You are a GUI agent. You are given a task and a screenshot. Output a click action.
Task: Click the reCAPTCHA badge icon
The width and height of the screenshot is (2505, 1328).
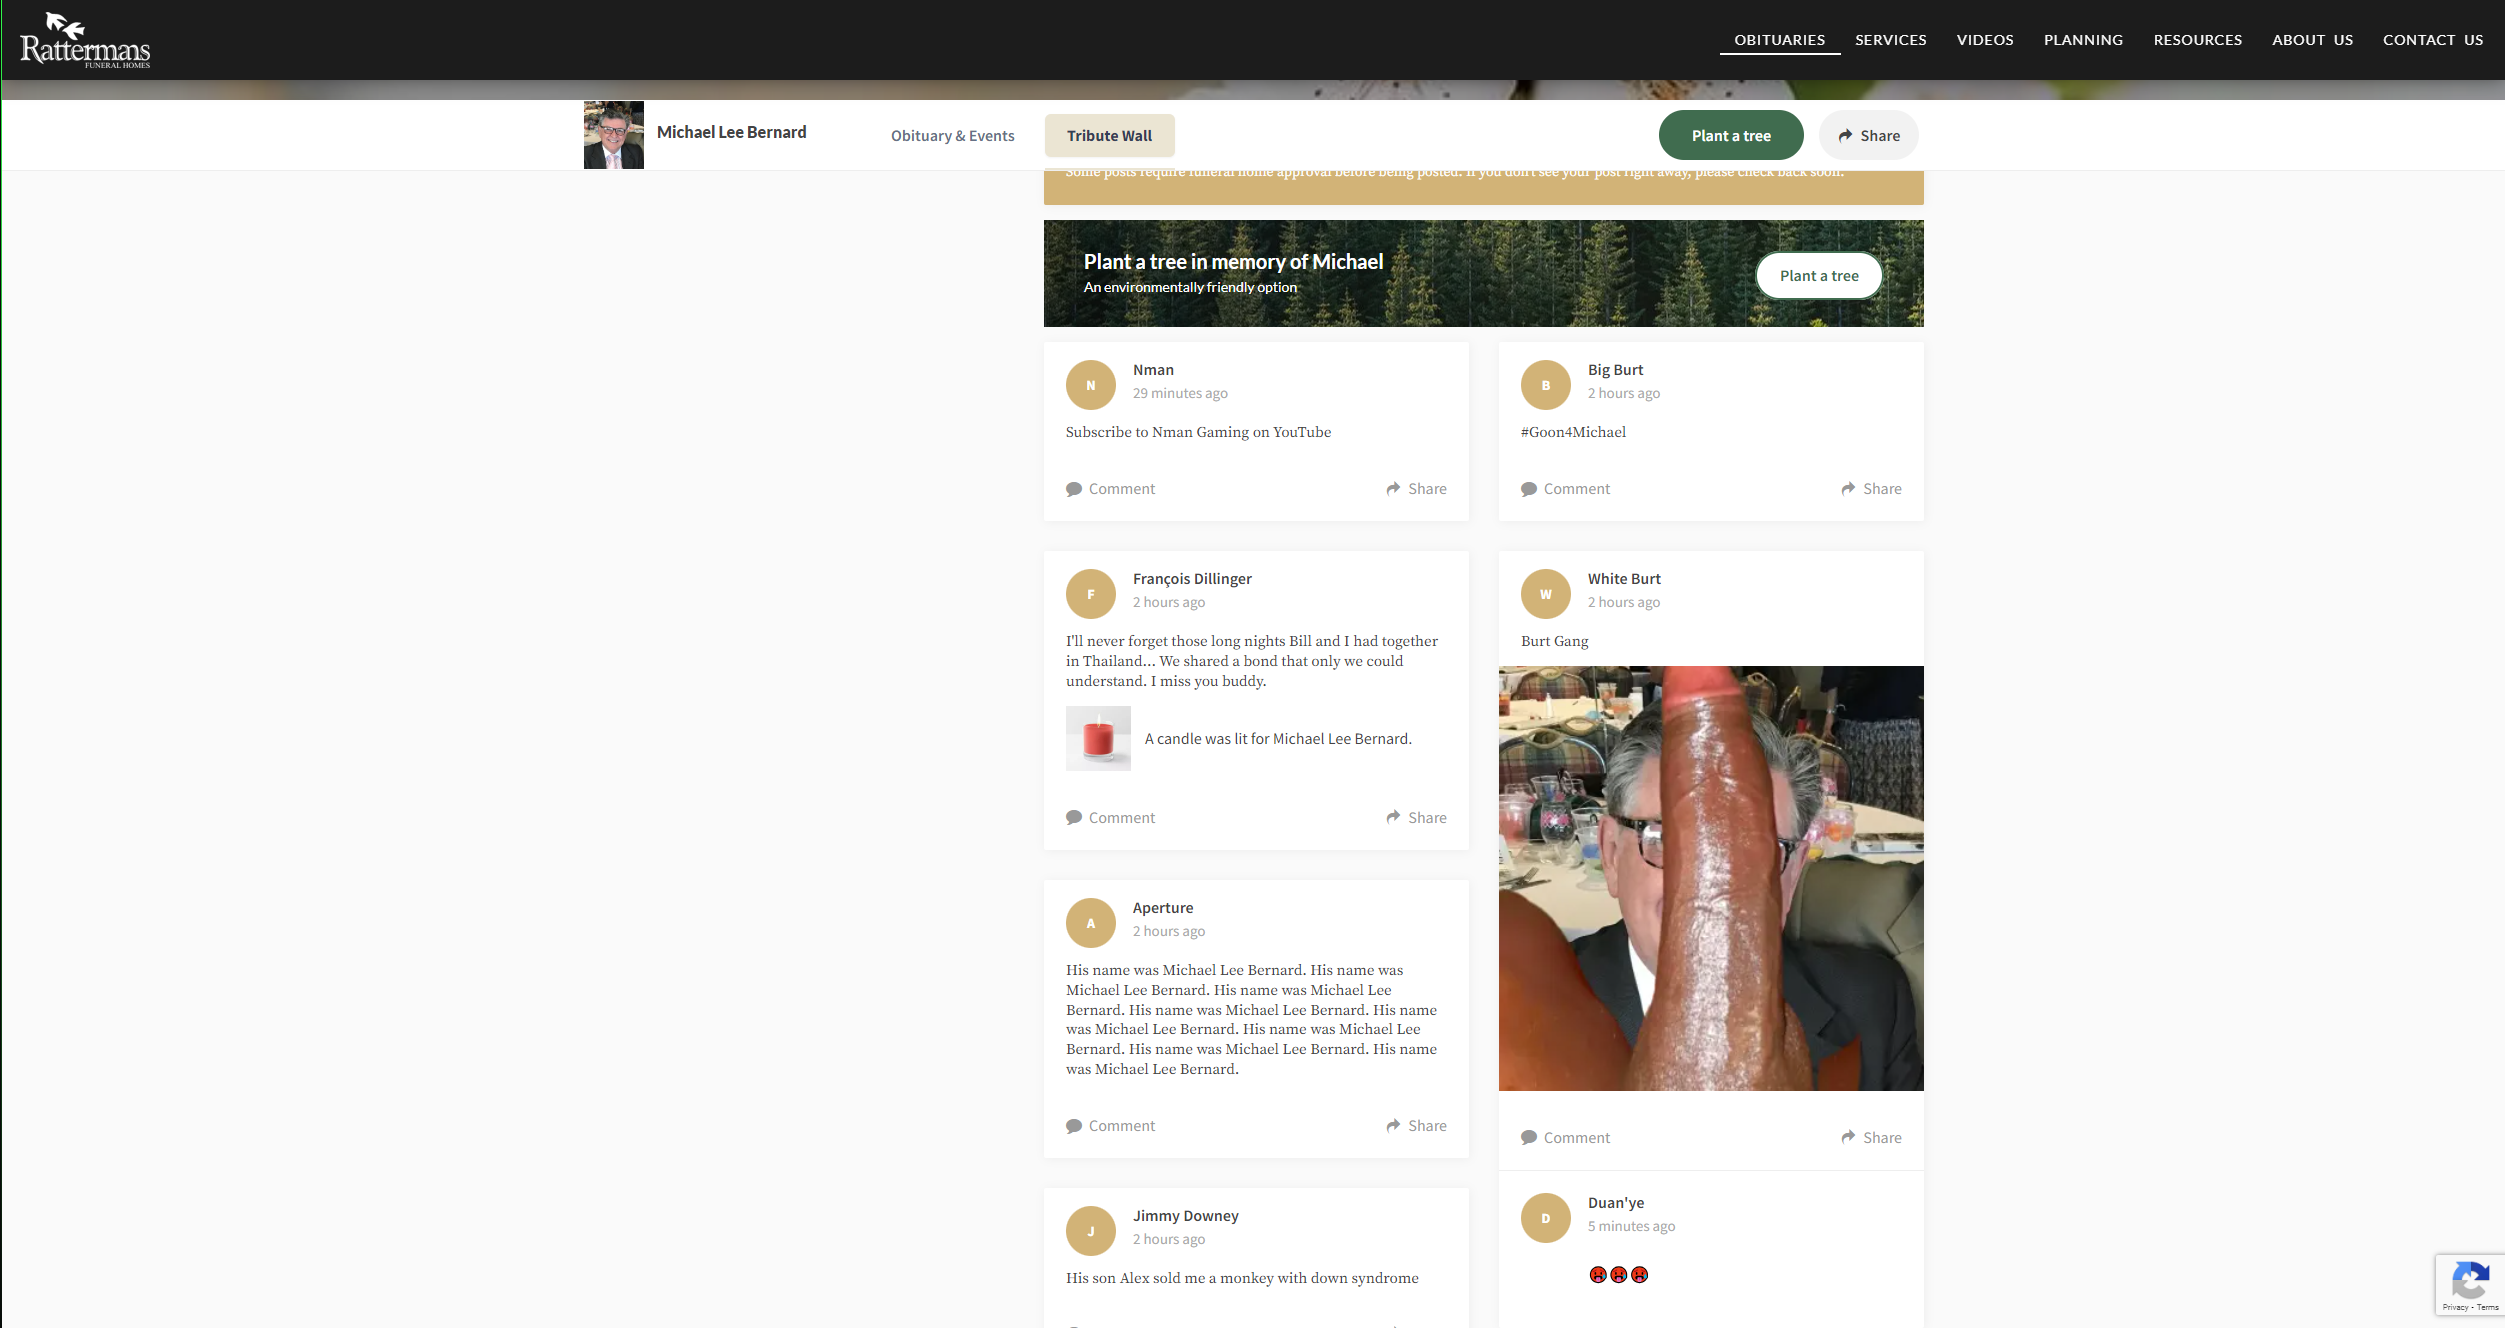click(2470, 1282)
